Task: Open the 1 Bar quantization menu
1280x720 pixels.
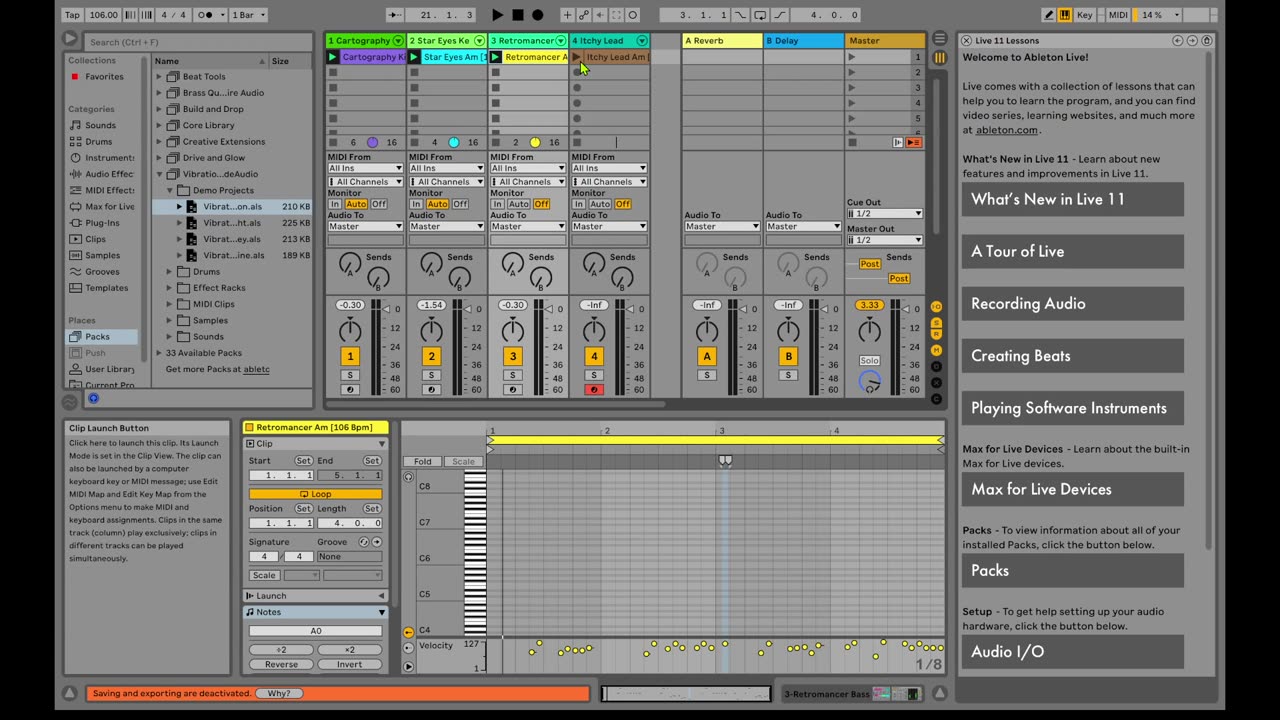Action: point(247,15)
